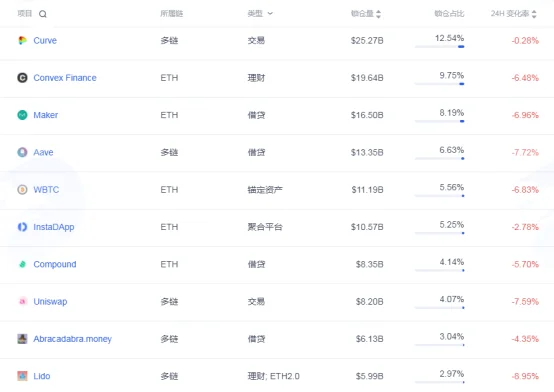Sort by 24H 变化率 column arrows
The width and height of the screenshot is (554, 392).
point(534,14)
